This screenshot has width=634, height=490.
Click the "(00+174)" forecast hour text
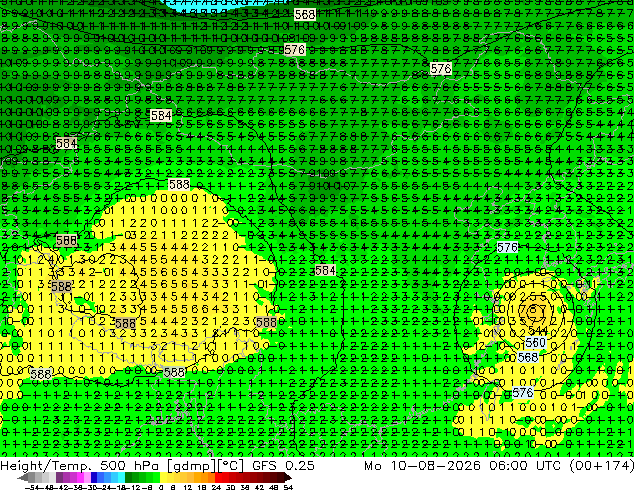click(x=602, y=465)
